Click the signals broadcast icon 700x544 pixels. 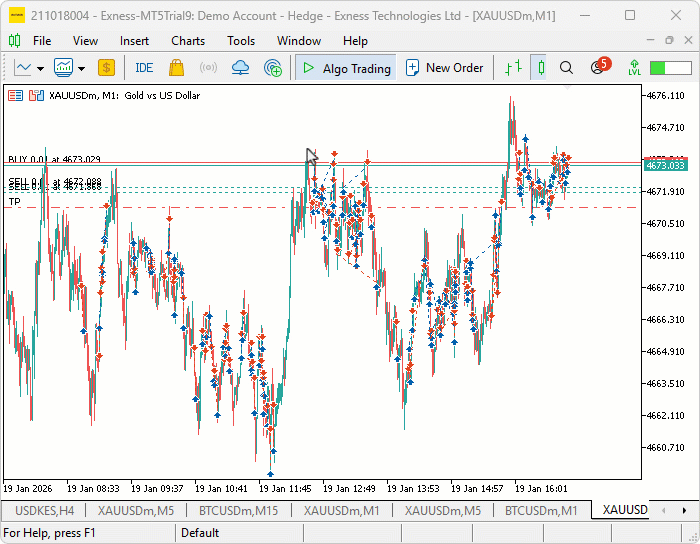pyautogui.click(x=208, y=68)
